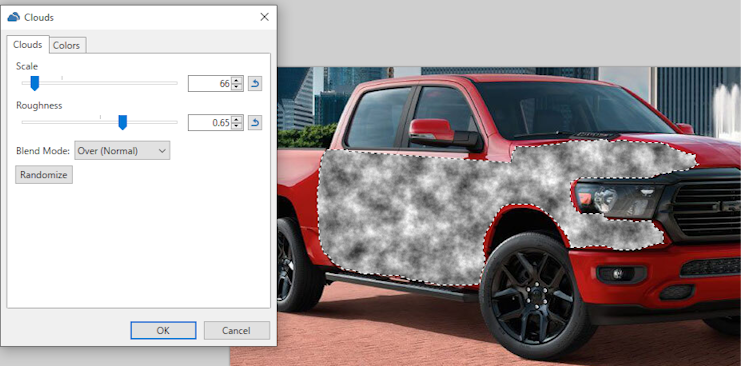The height and width of the screenshot is (366, 744).
Task: Confirm the Clouds effect with OK
Action: coord(163,330)
